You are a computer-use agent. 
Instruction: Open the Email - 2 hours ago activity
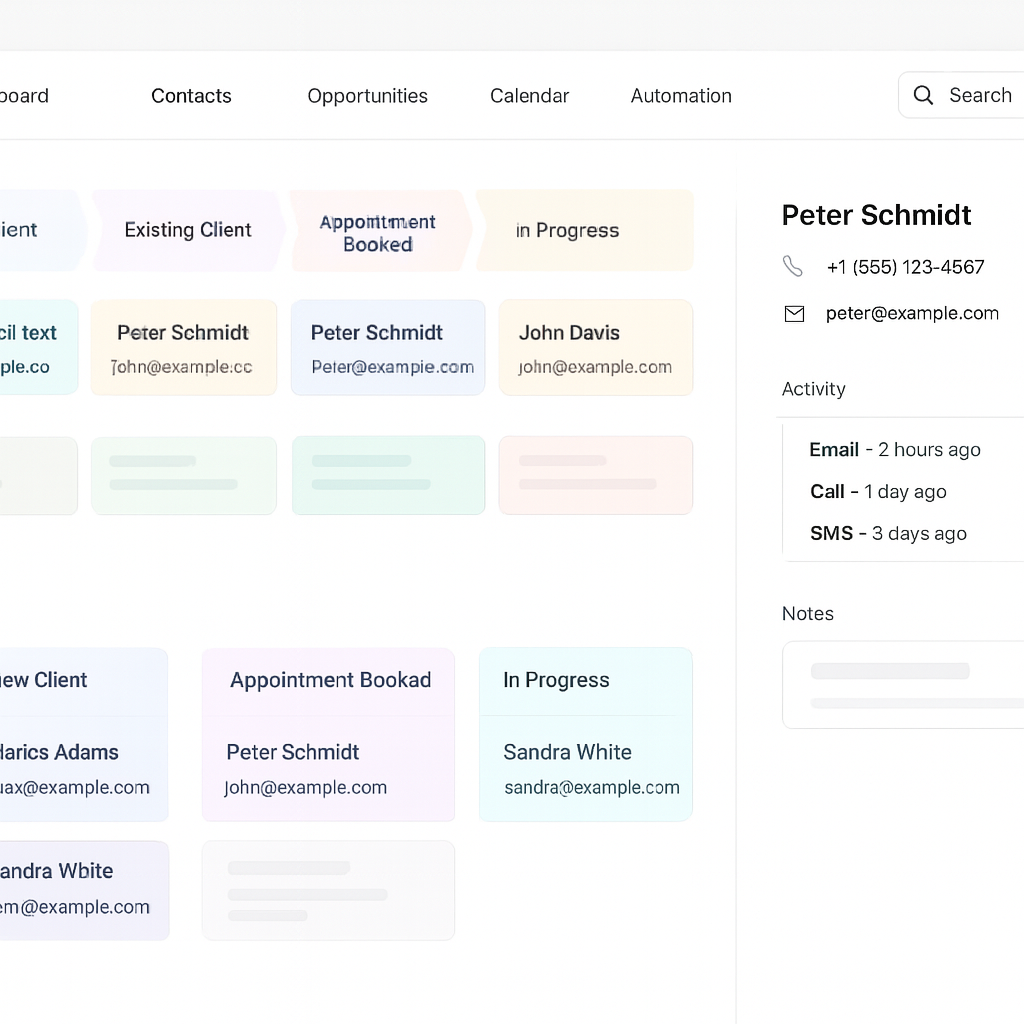(895, 449)
